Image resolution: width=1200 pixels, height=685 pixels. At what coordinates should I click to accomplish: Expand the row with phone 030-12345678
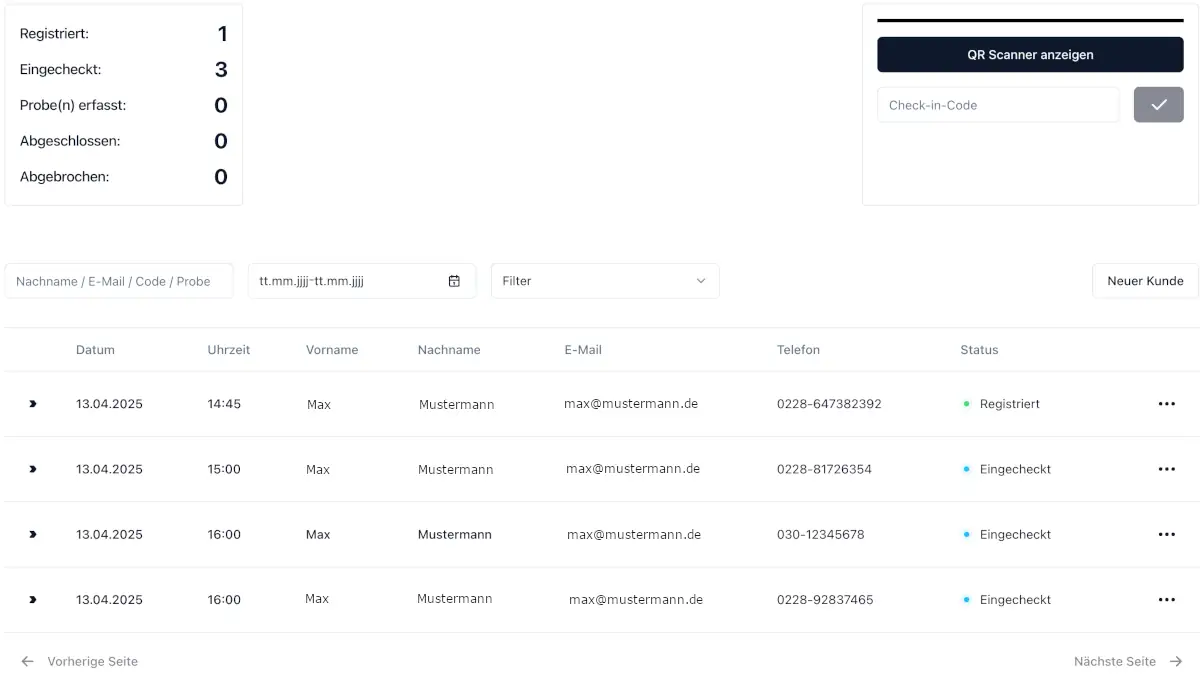[x=32, y=535]
